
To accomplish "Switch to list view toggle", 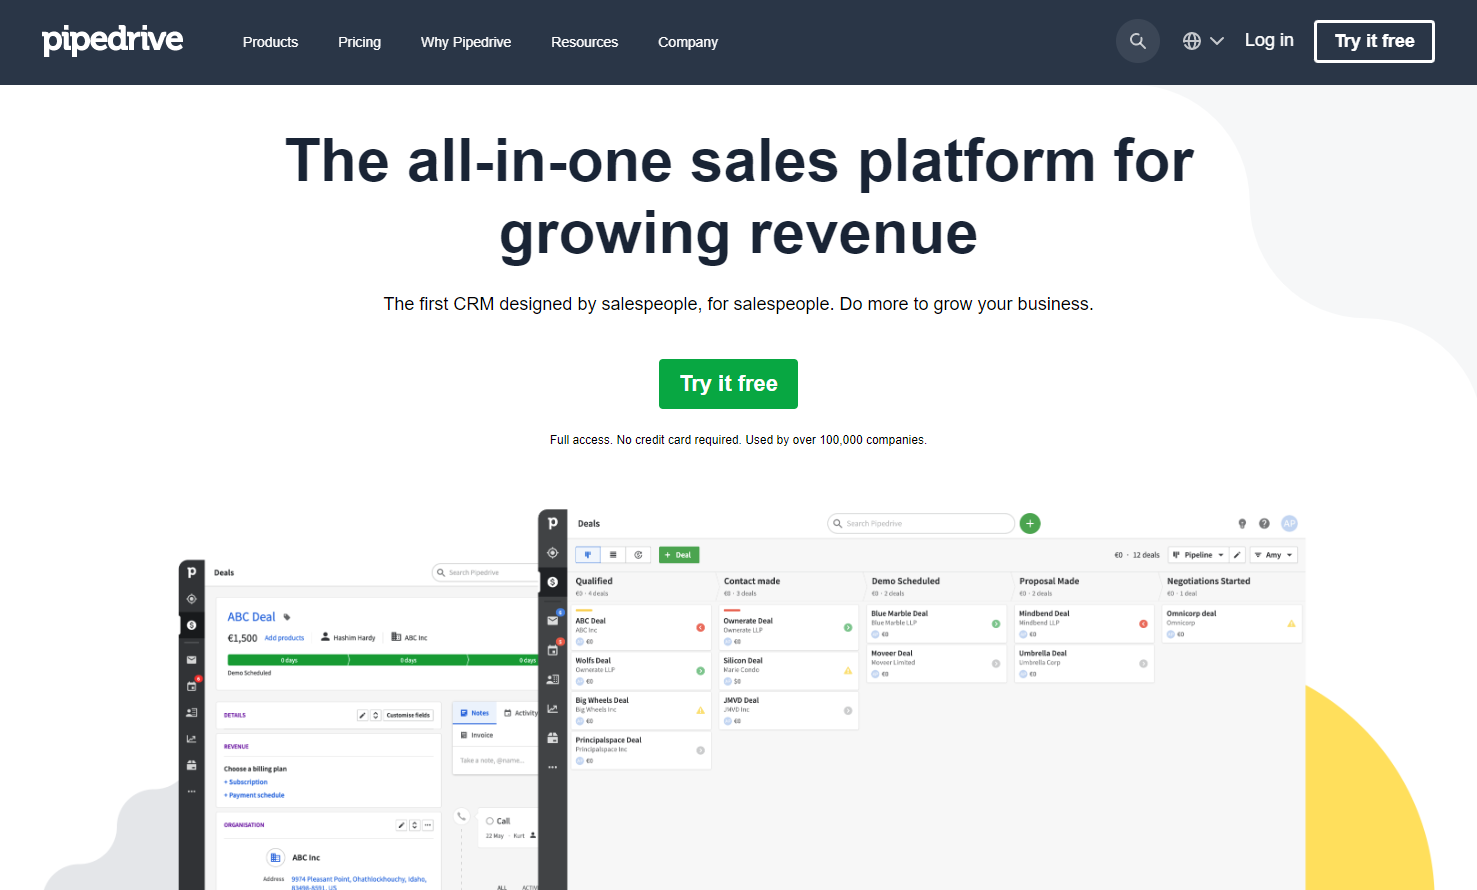I will point(613,555).
